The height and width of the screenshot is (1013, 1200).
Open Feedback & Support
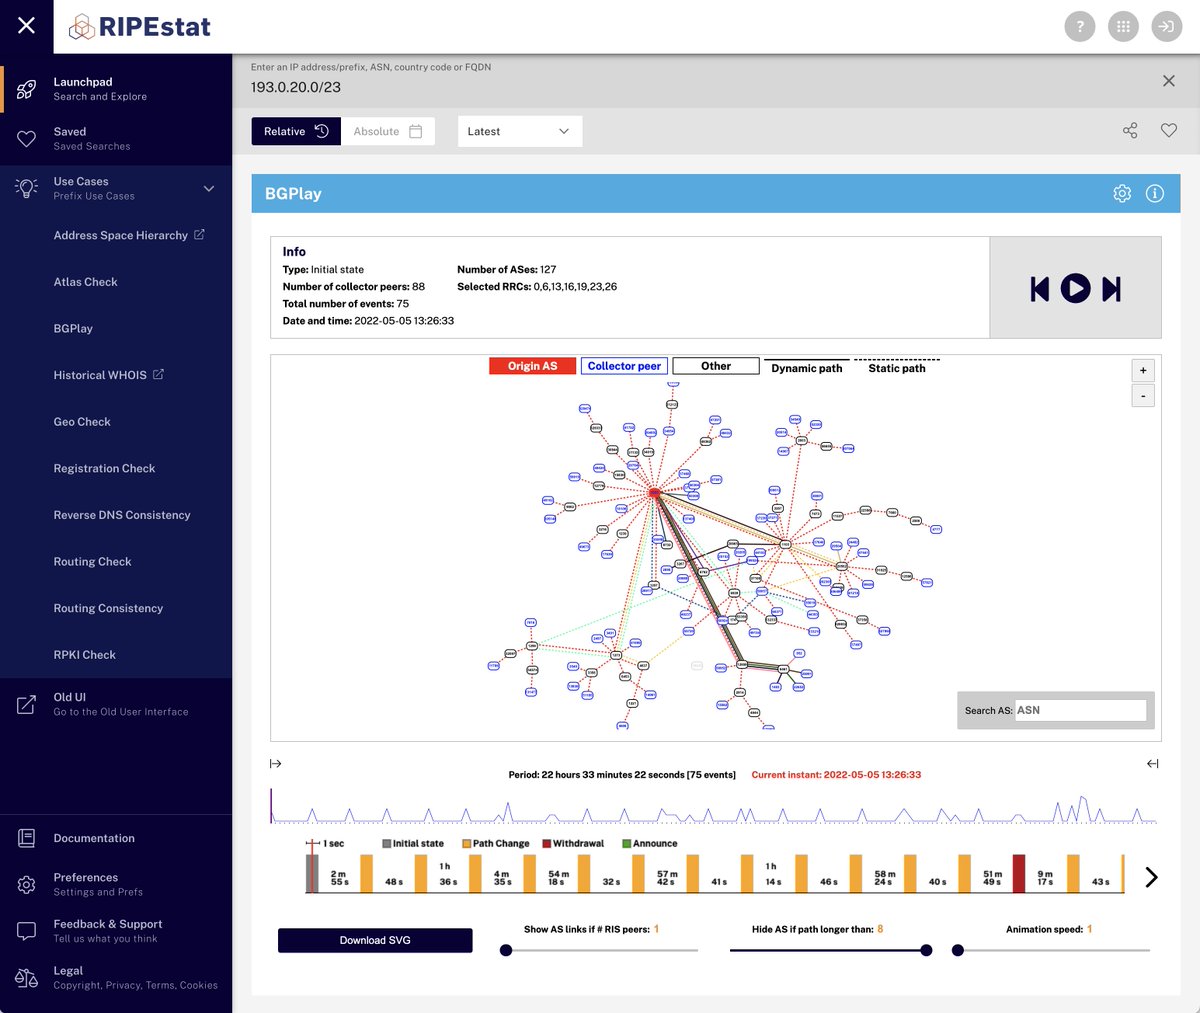point(108,931)
